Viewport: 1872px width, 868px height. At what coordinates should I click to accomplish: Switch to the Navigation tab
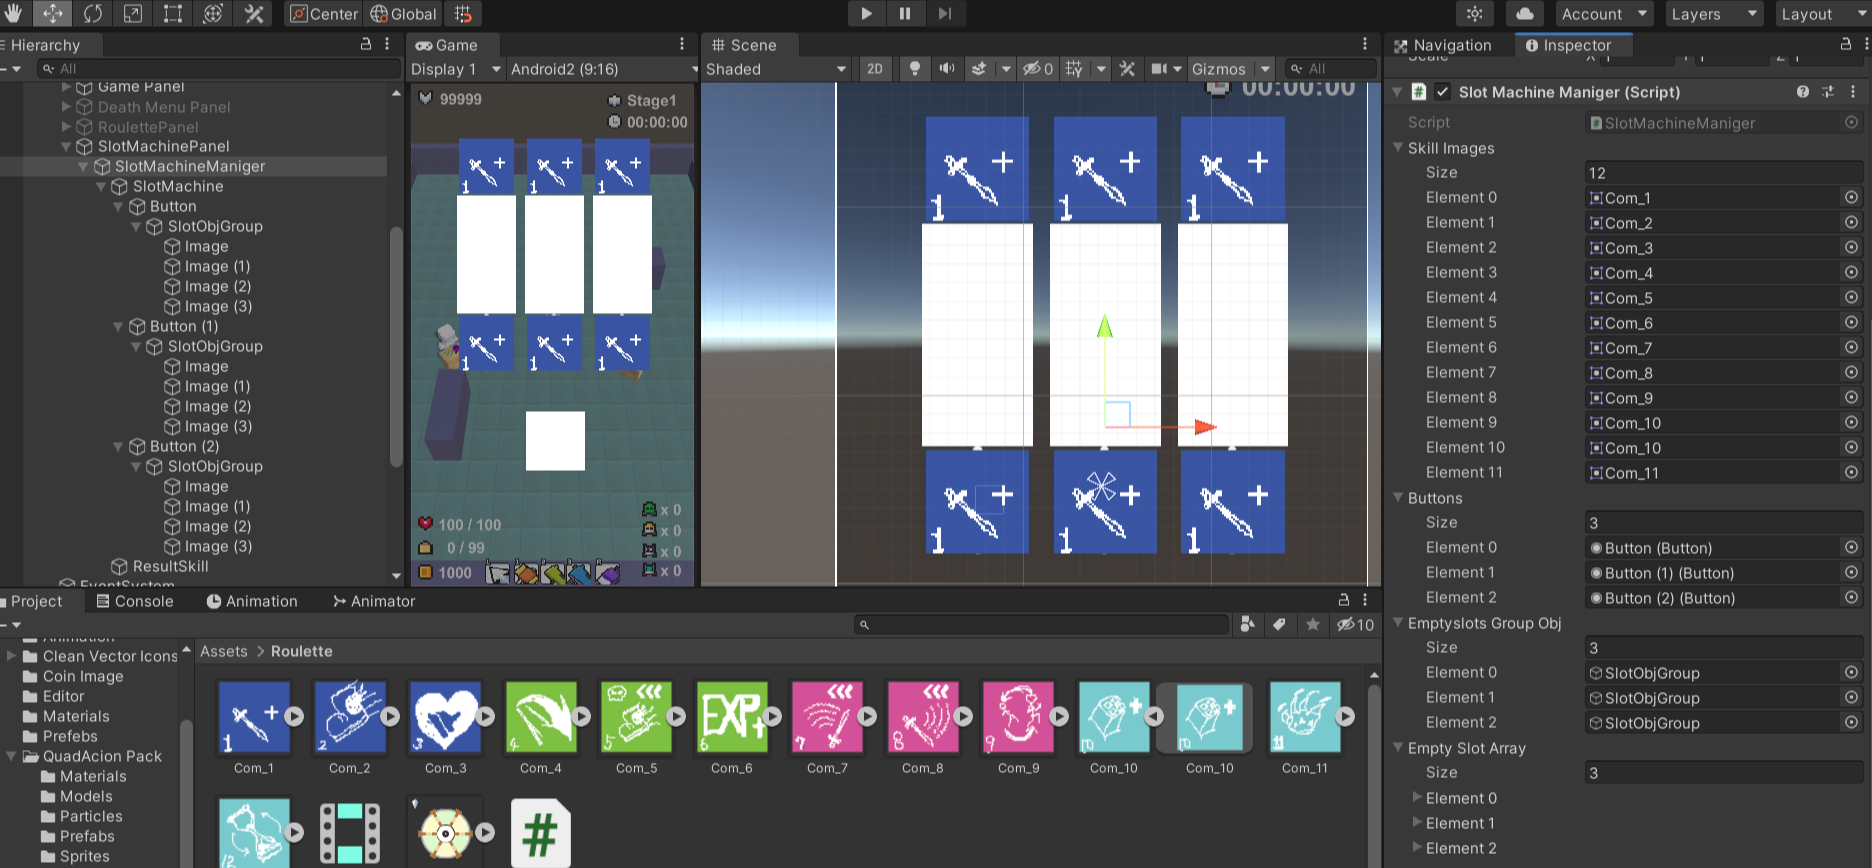(x=1442, y=45)
